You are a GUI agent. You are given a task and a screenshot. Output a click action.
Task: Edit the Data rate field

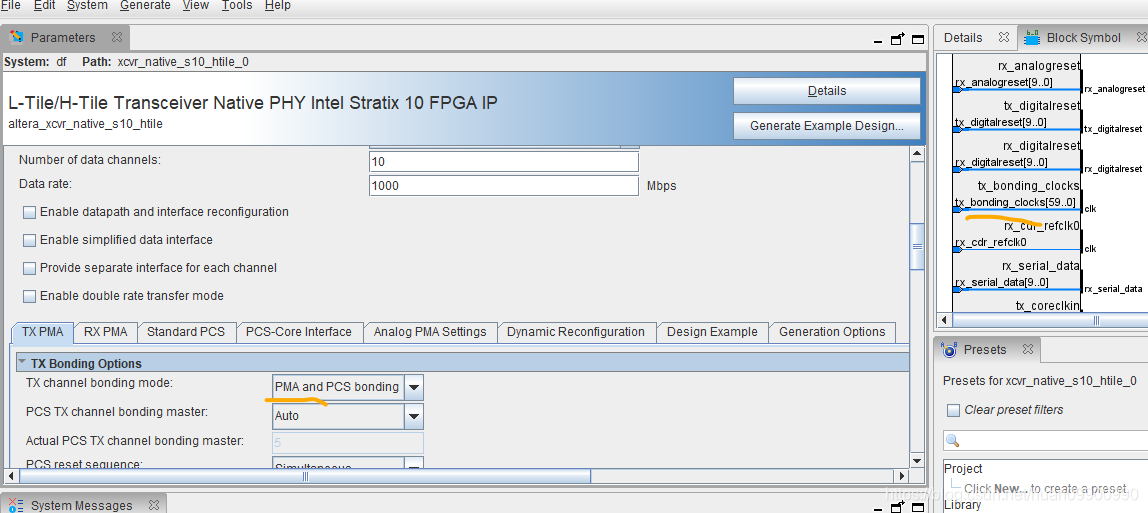tap(504, 186)
